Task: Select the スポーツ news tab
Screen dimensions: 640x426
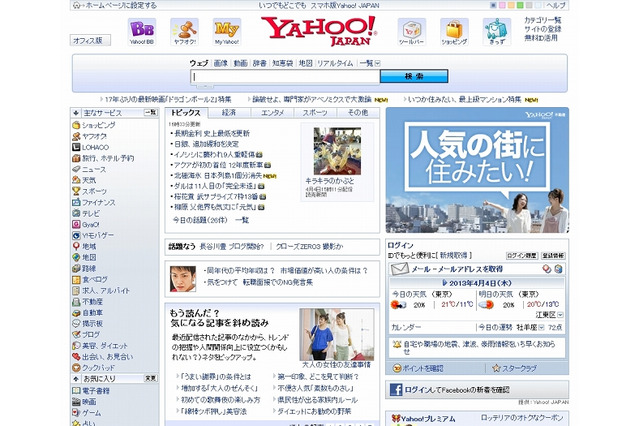Action: coord(315,113)
